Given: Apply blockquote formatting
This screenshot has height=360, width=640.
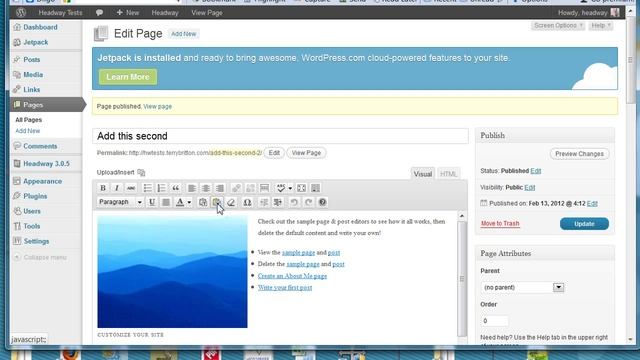Looking at the screenshot, I should tap(176, 188).
